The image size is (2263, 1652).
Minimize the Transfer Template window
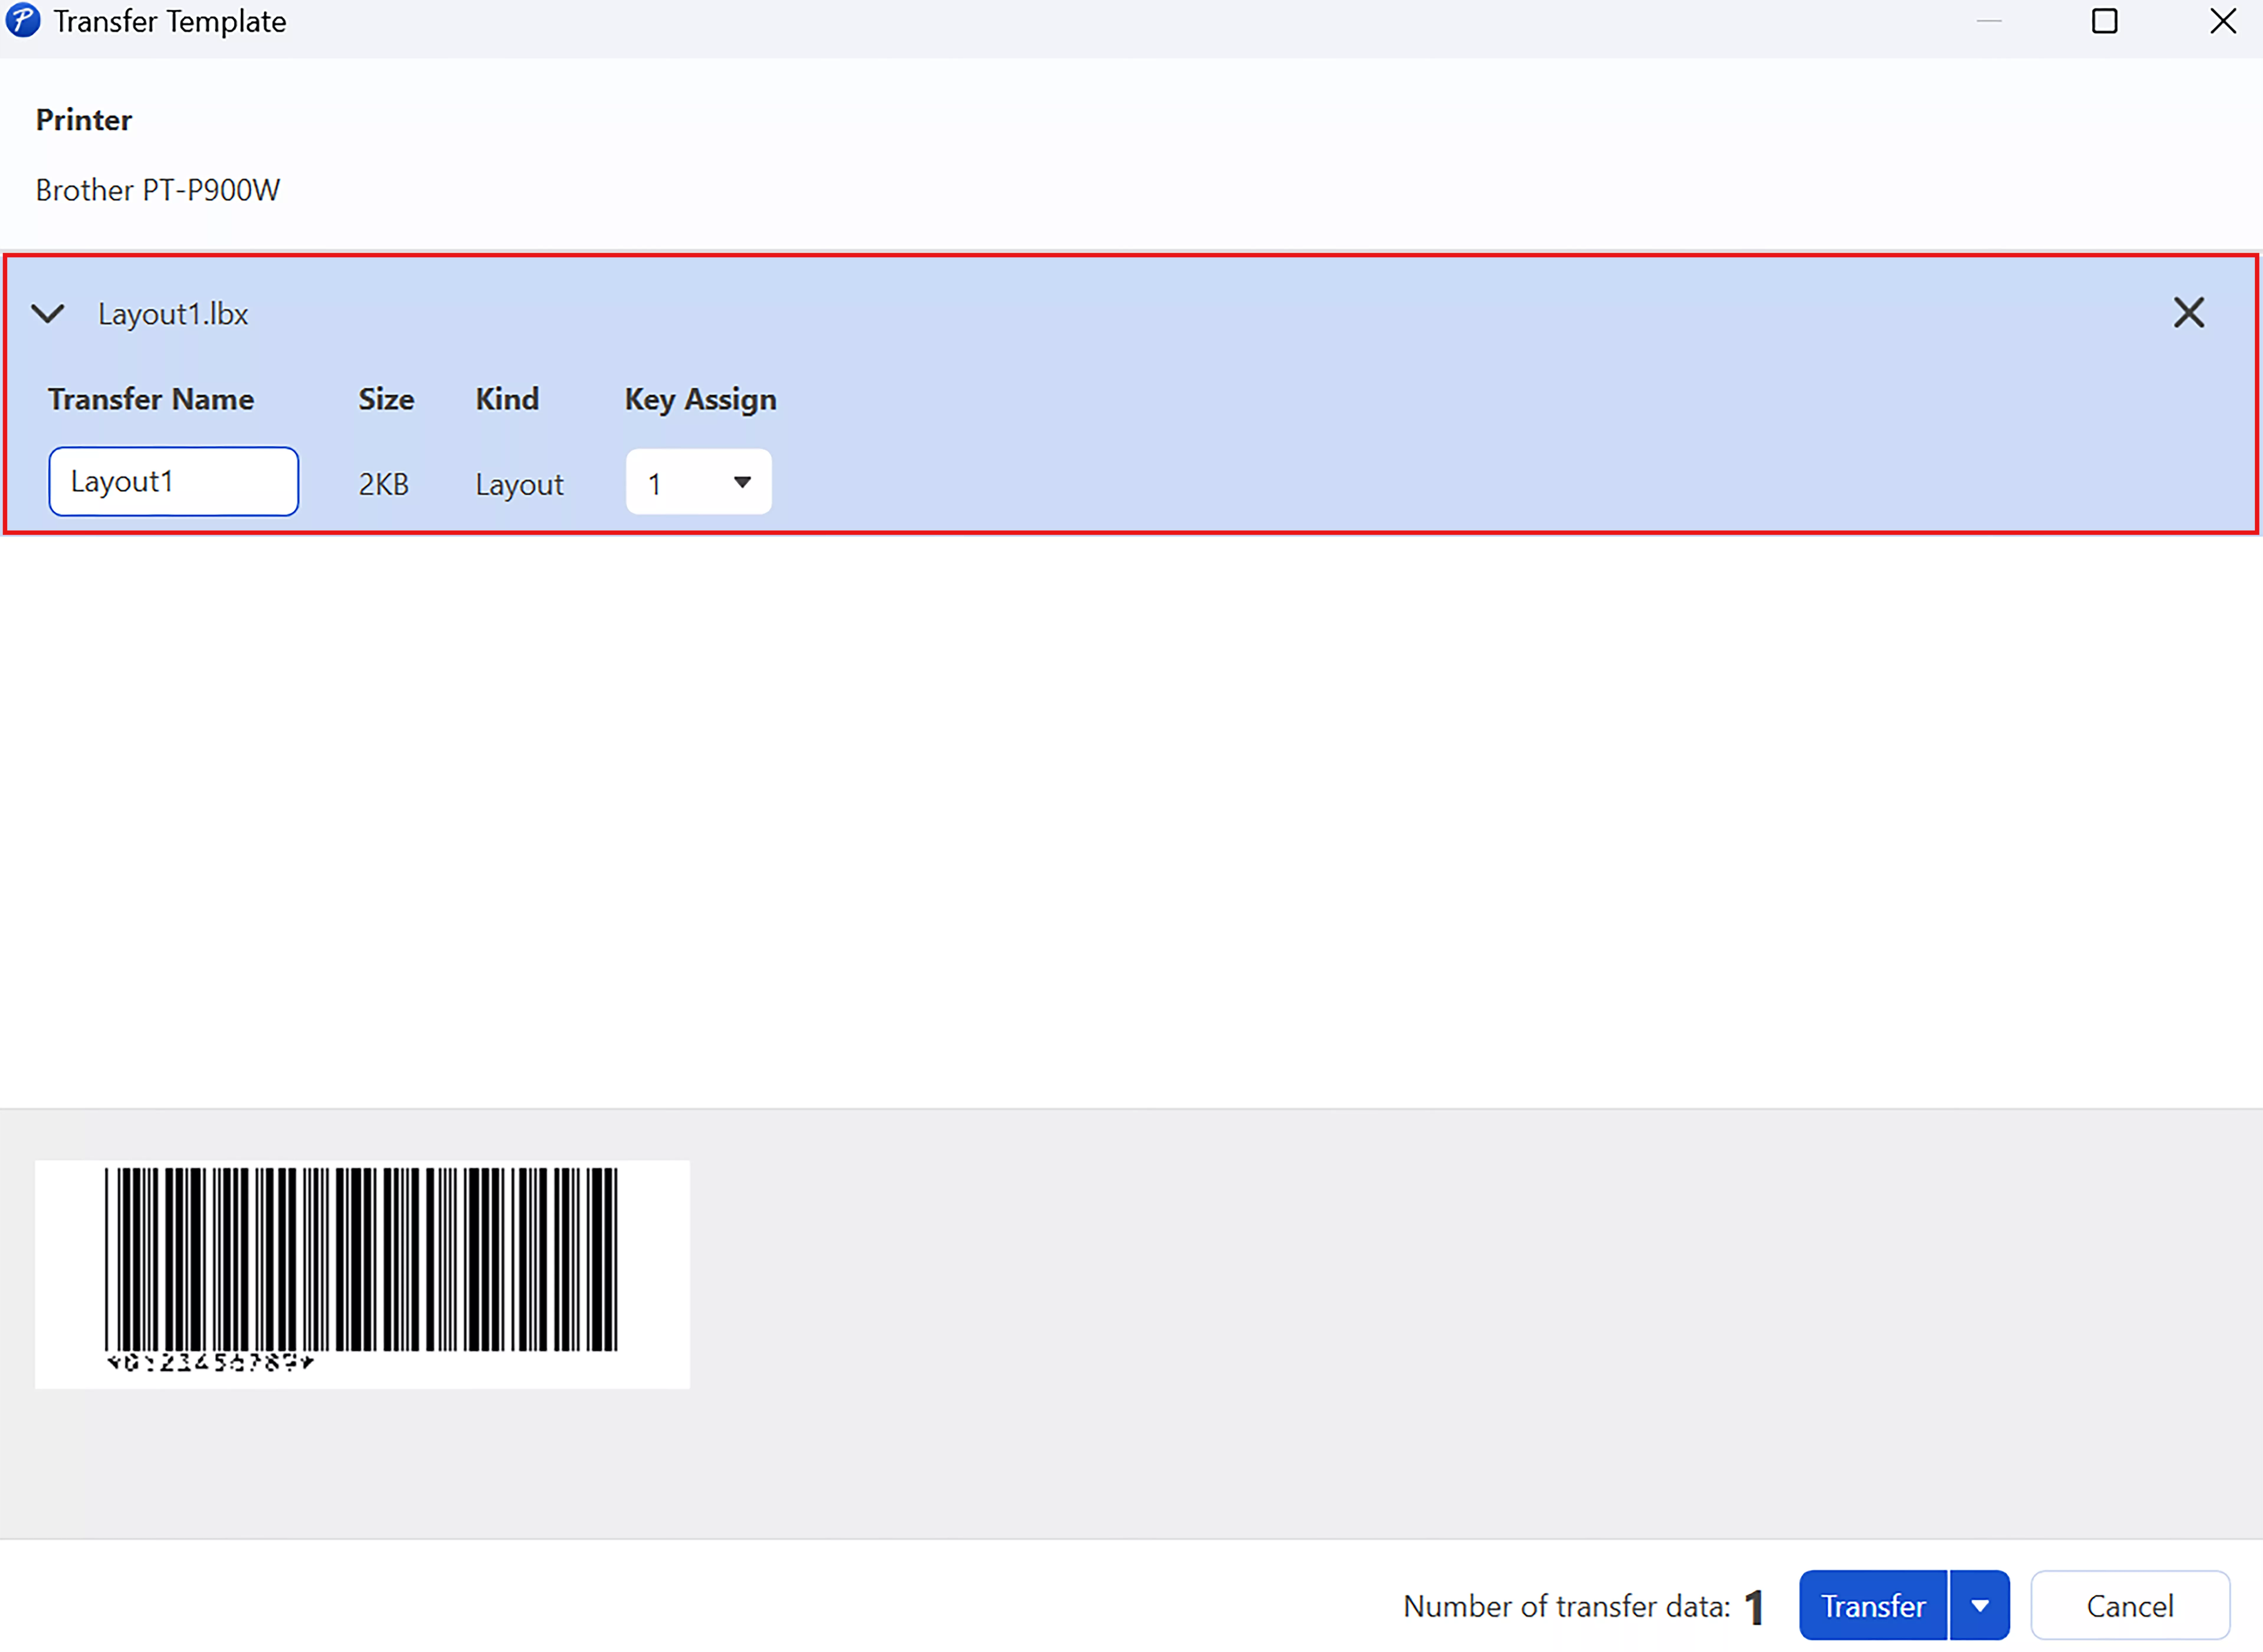tap(1988, 21)
